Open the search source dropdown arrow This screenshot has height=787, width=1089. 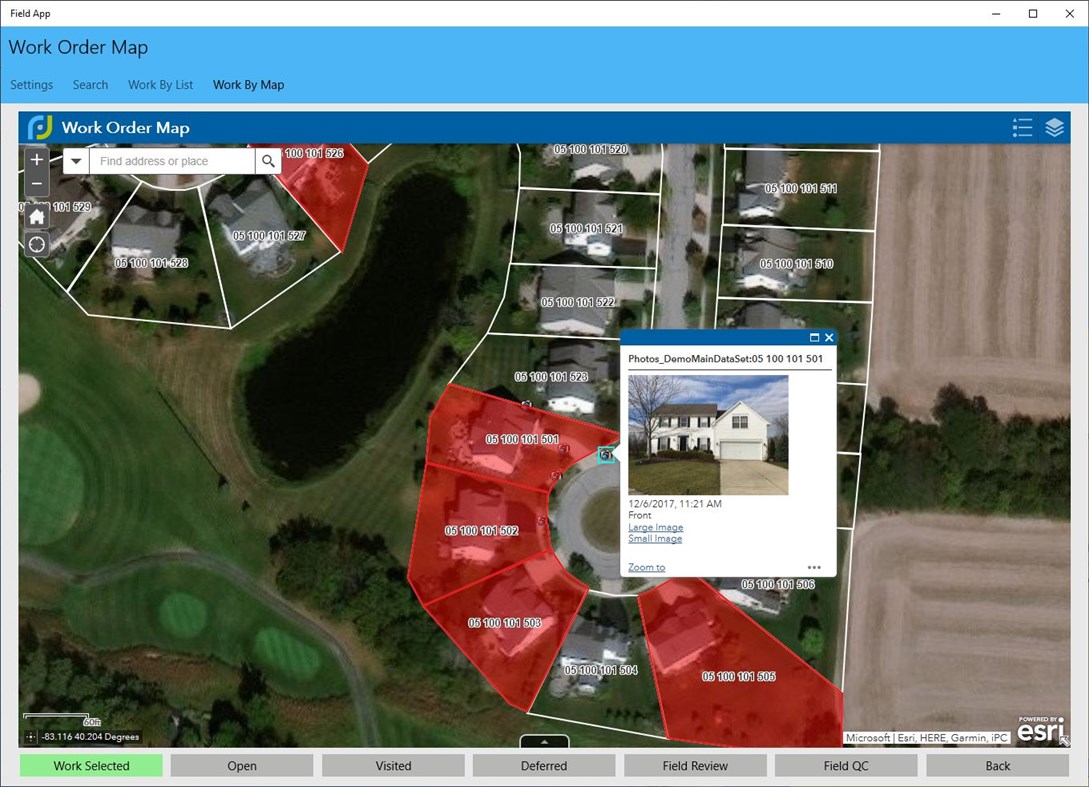point(76,160)
